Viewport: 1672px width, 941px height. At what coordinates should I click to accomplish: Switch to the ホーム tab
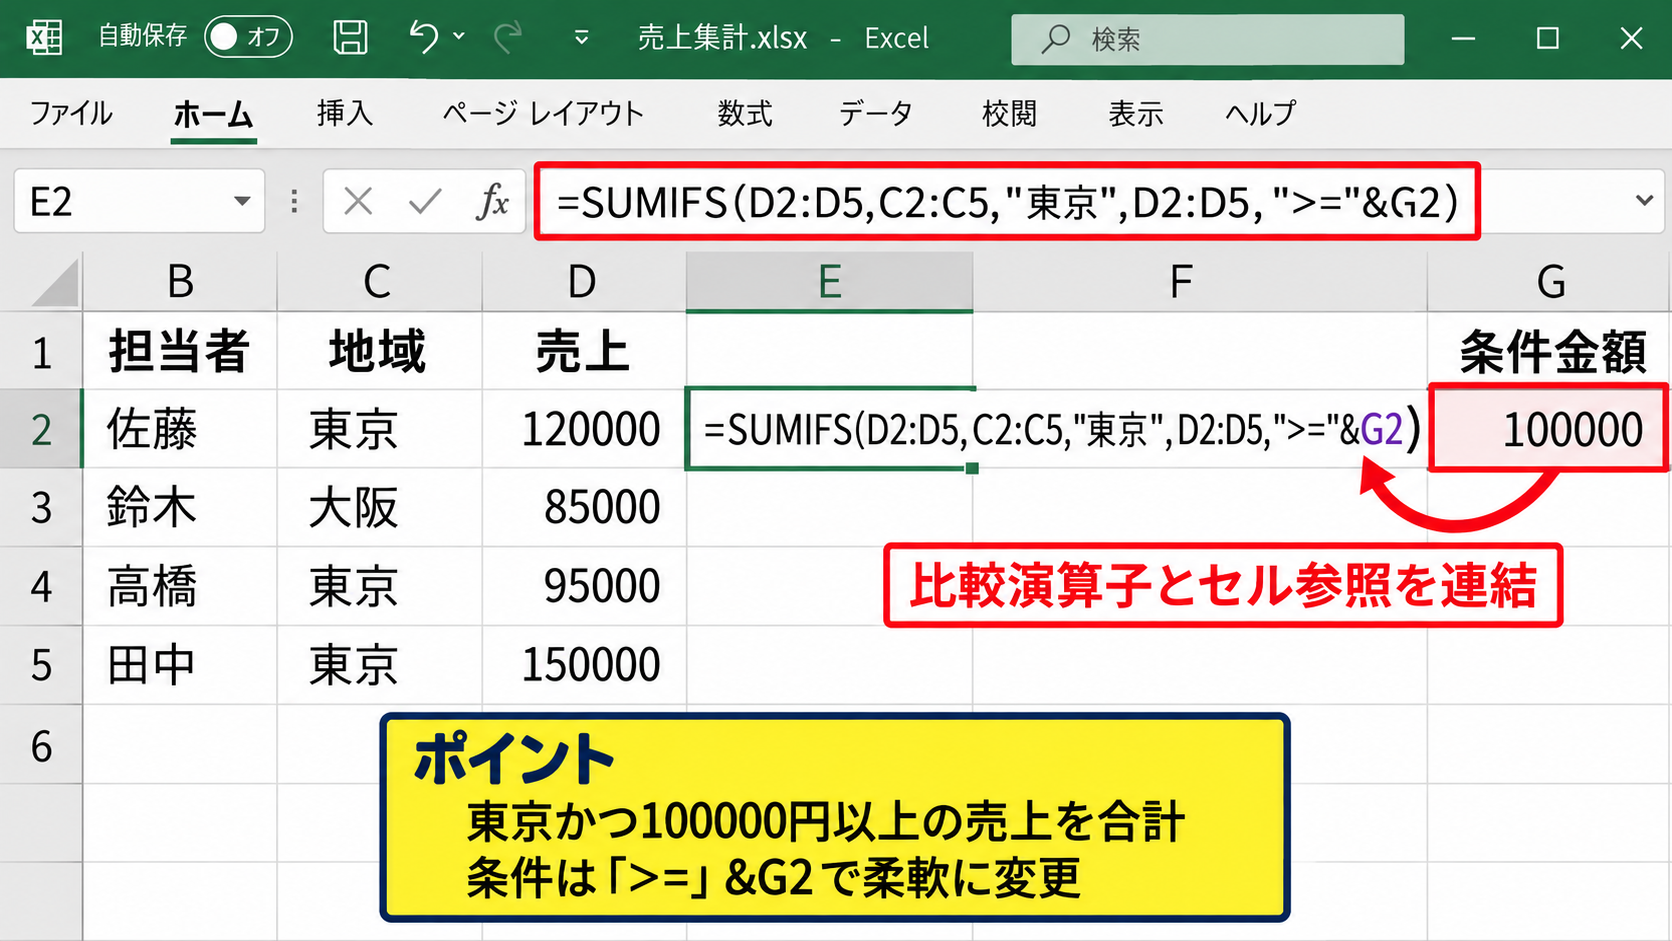pyautogui.click(x=213, y=114)
